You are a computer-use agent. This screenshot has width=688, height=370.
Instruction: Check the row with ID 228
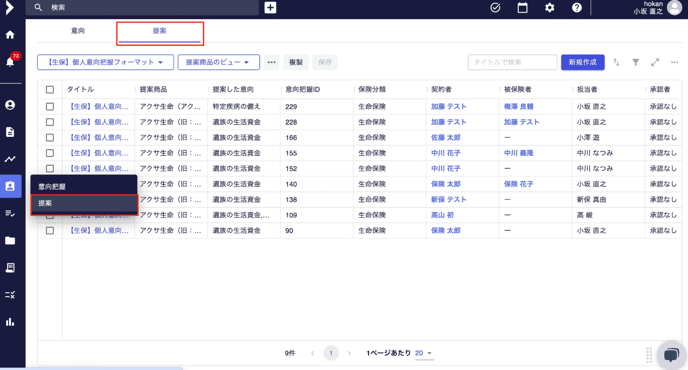(x=50, y=122)
